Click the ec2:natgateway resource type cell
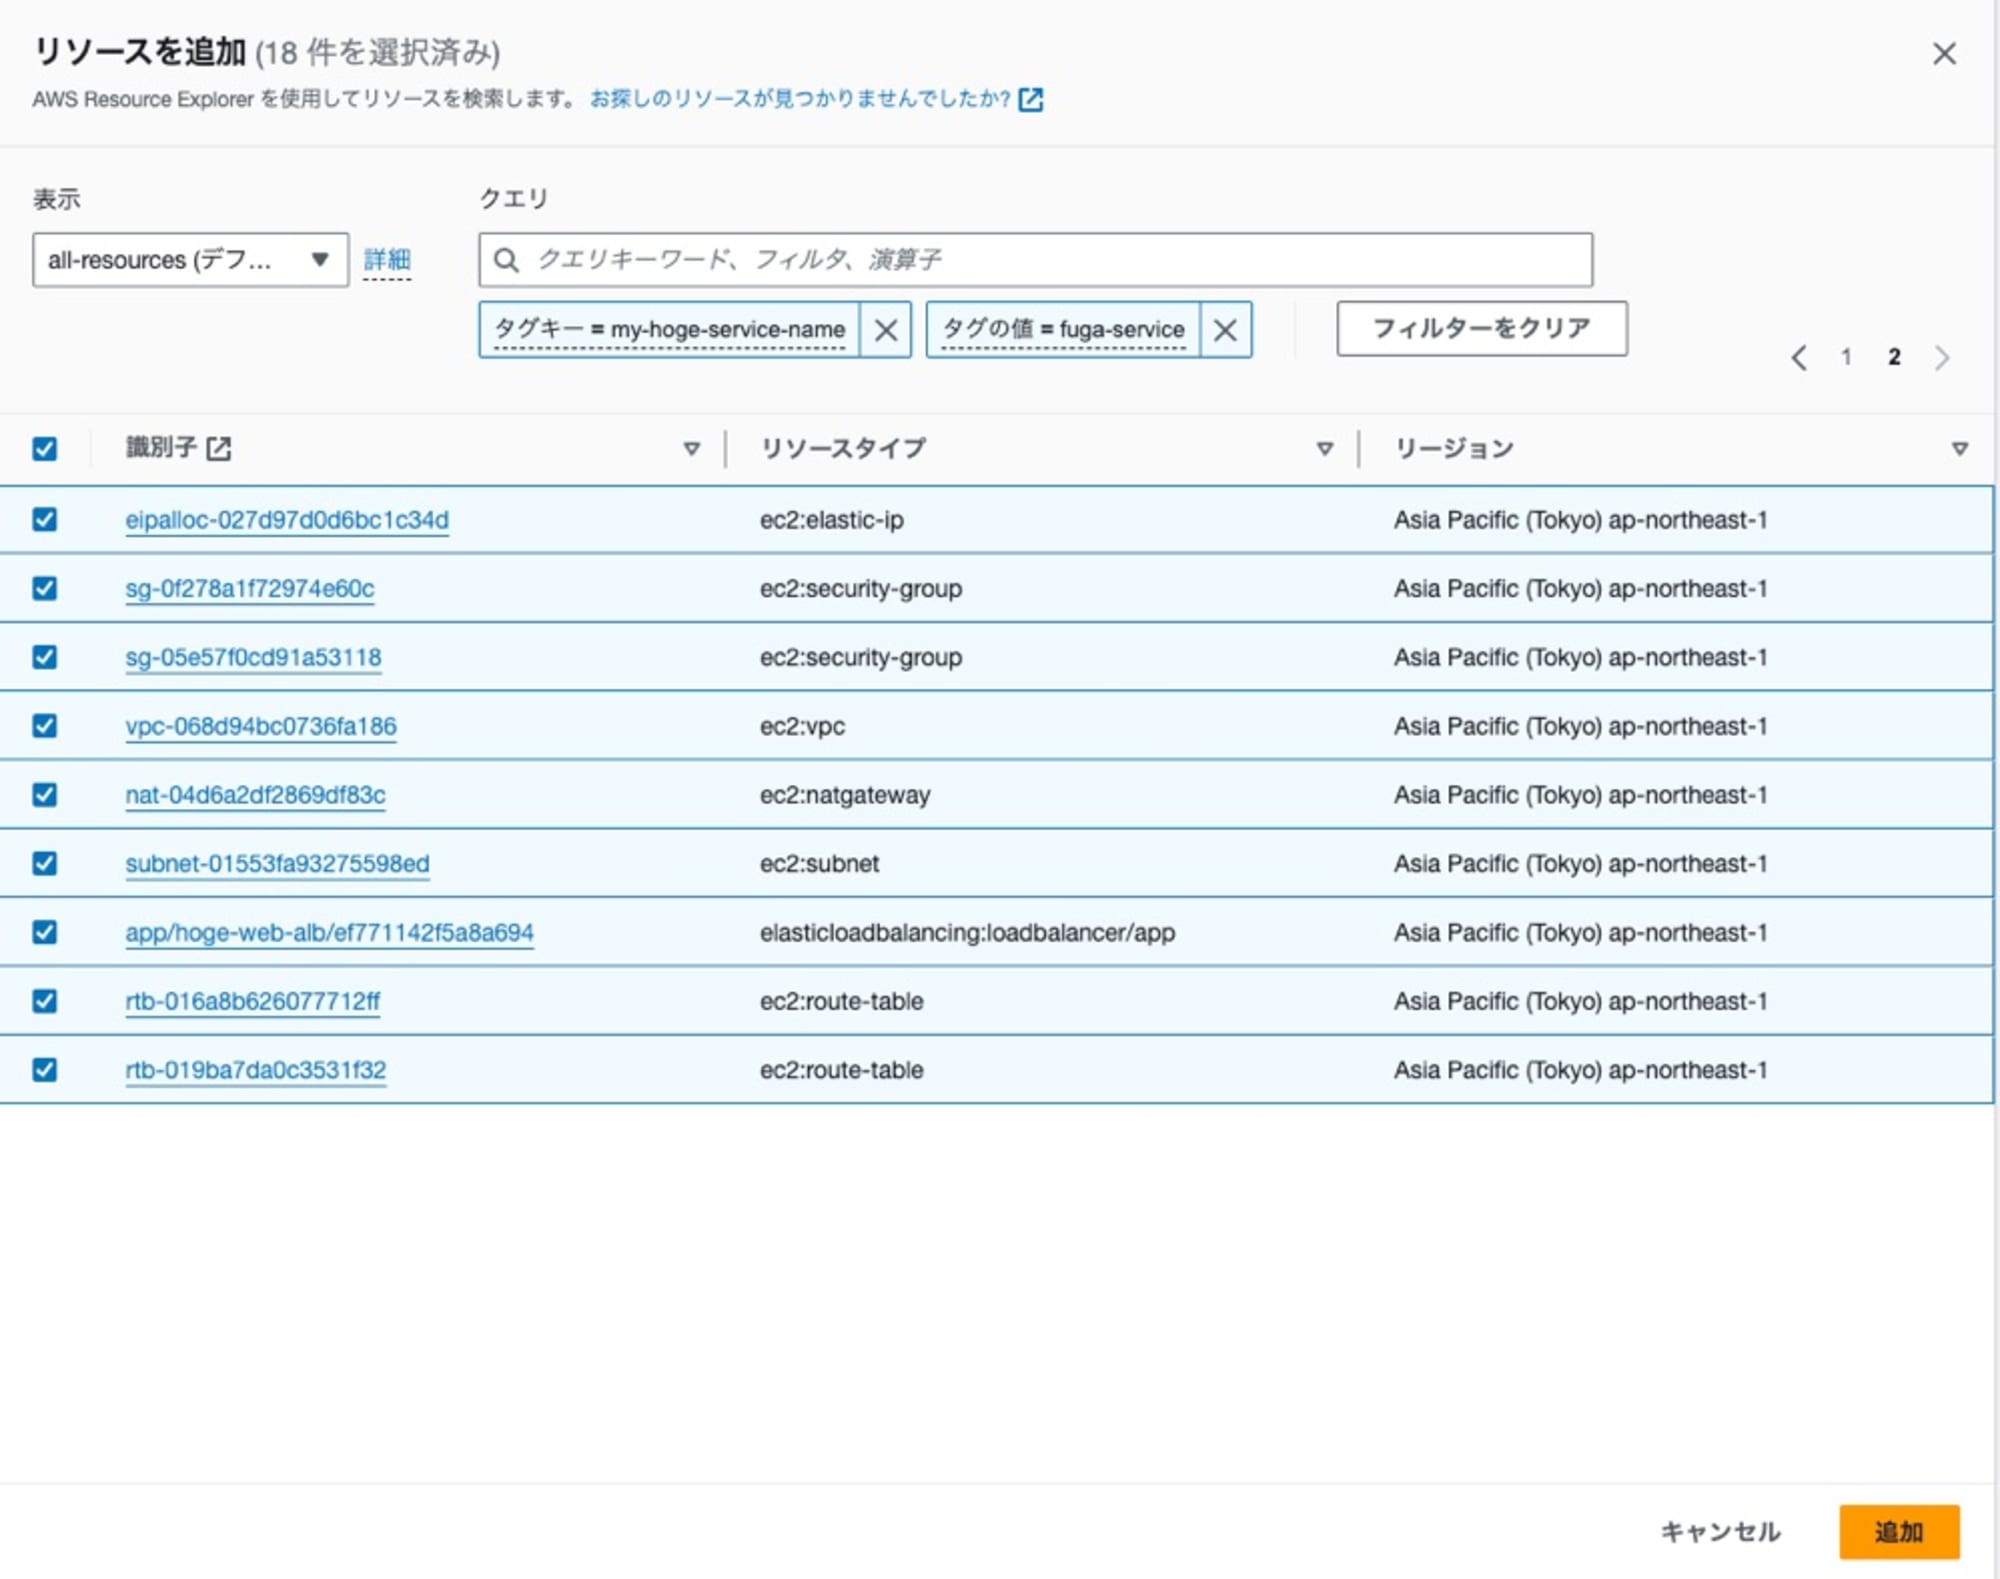Screen dimensions: 2000x1579 click(x=845, y=796)
